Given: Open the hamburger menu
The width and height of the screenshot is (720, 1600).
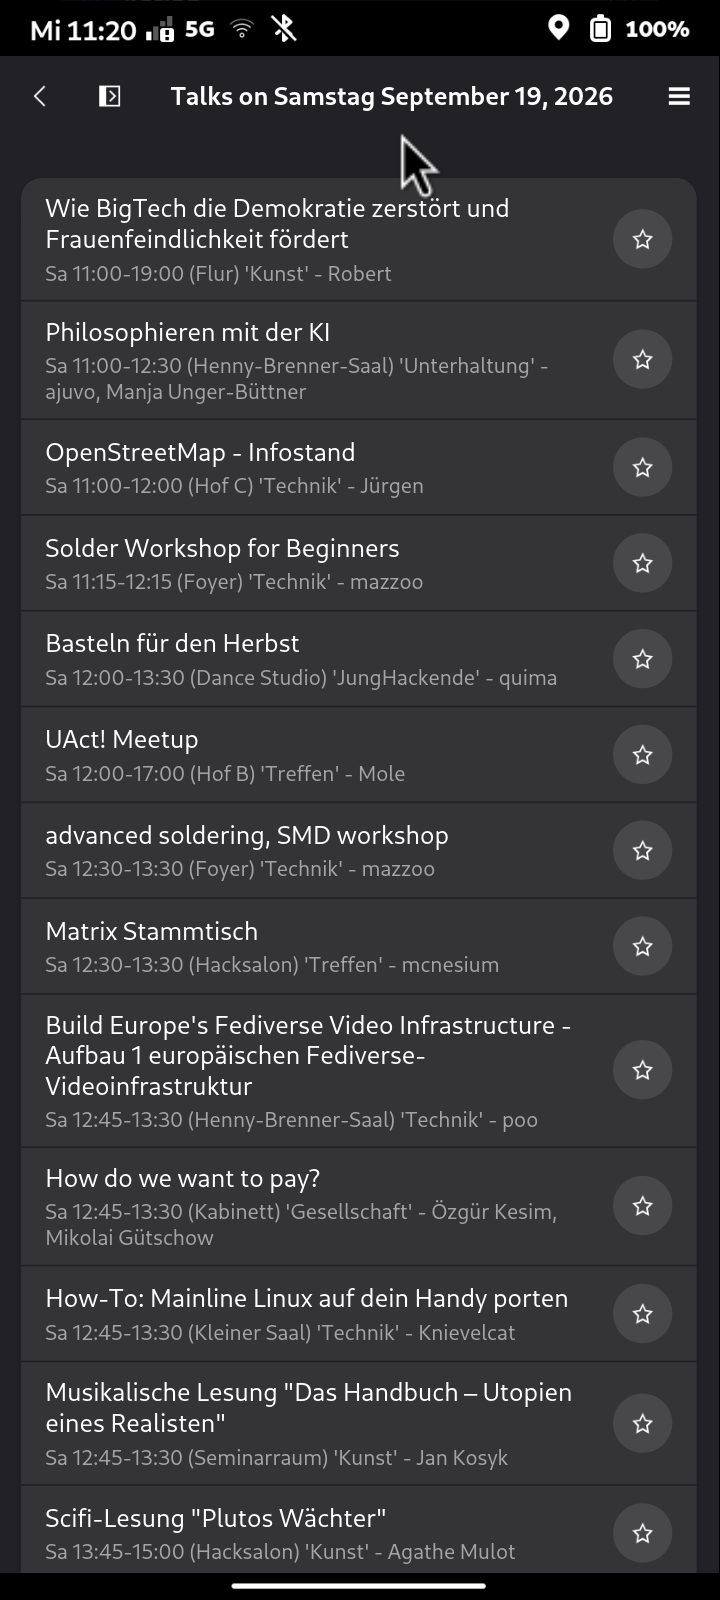Looking at the screenshot, I should 679,96.
